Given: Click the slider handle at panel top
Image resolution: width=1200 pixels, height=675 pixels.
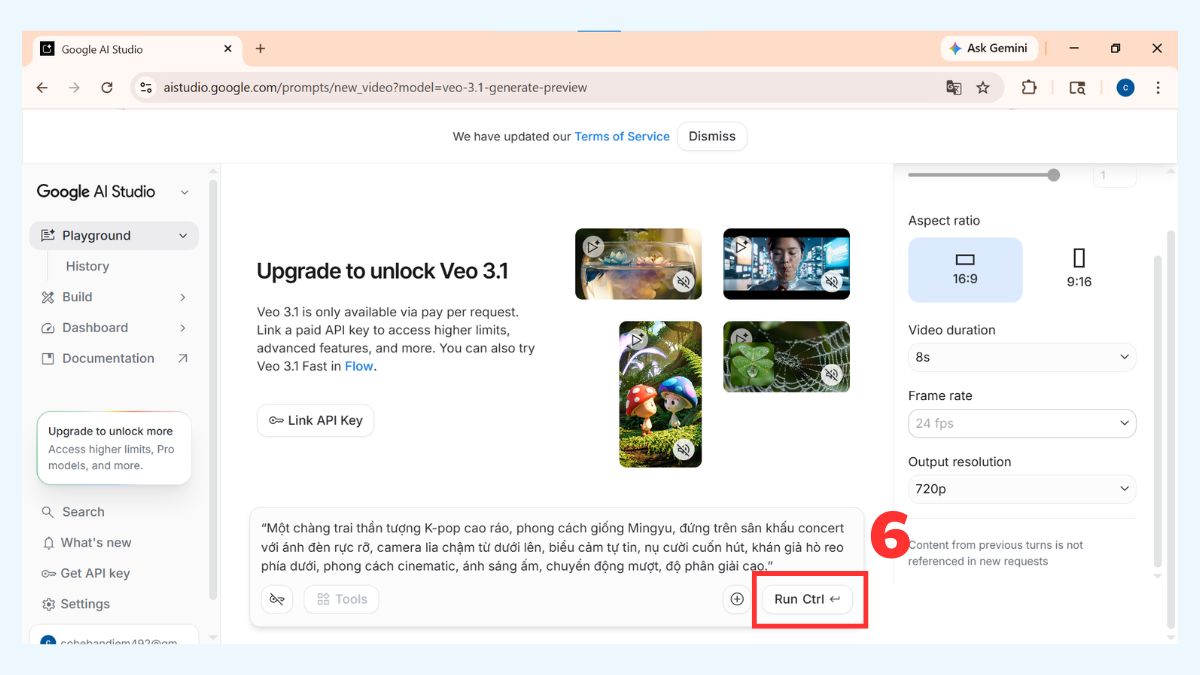Looking at the screenshot, I should click(1053, 175).
